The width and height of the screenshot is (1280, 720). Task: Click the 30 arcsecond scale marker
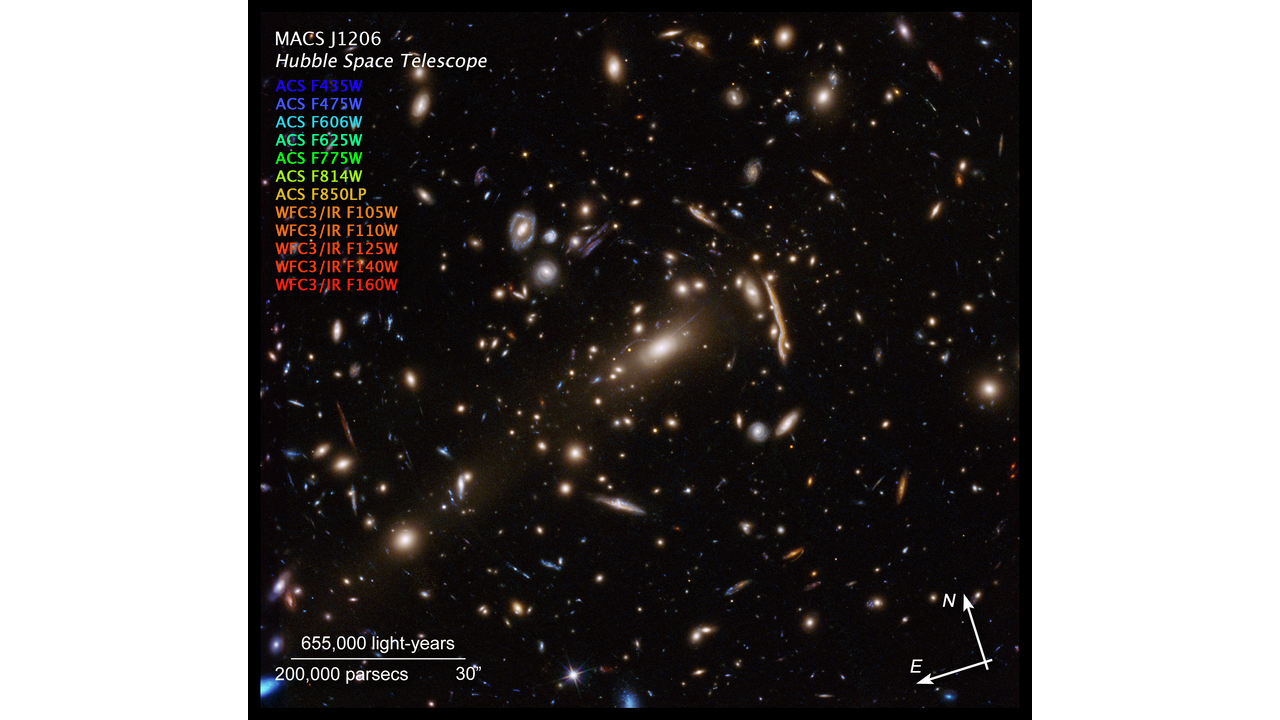pos(468,674)
